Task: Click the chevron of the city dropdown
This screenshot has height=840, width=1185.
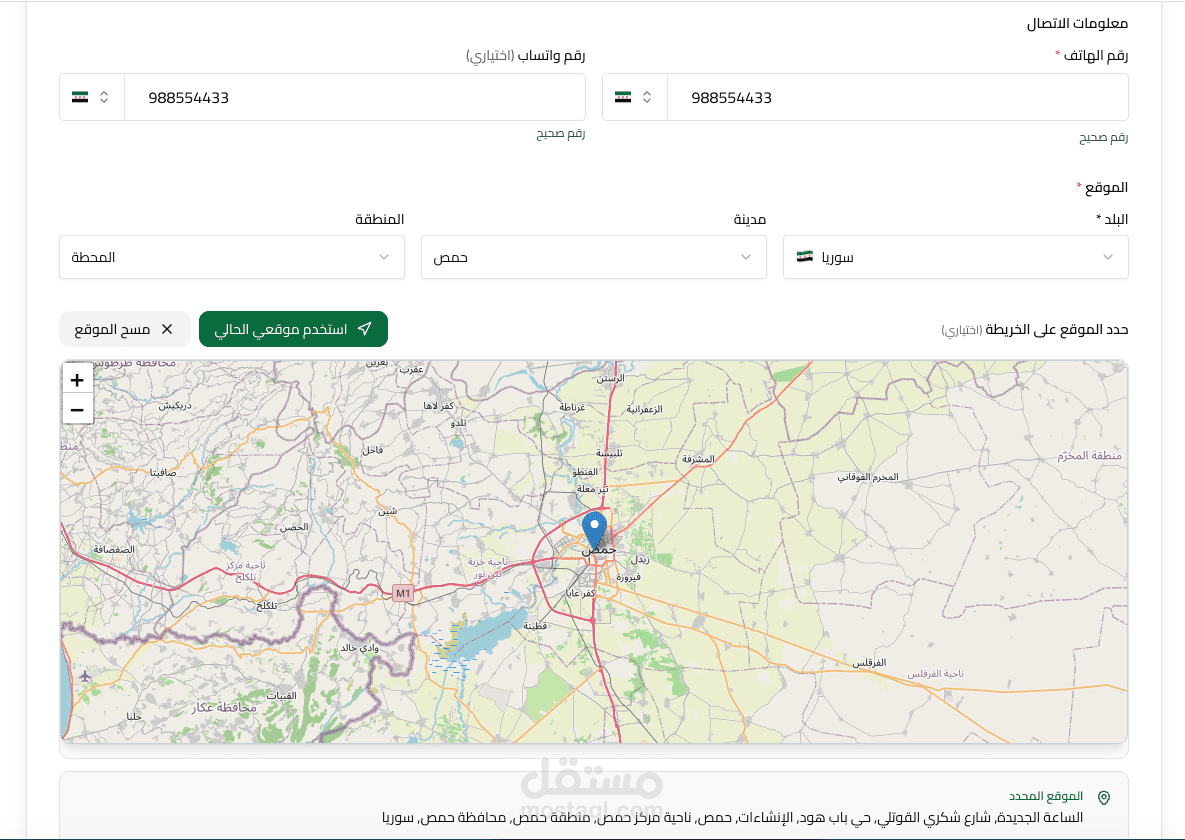Action: [746, 257]
